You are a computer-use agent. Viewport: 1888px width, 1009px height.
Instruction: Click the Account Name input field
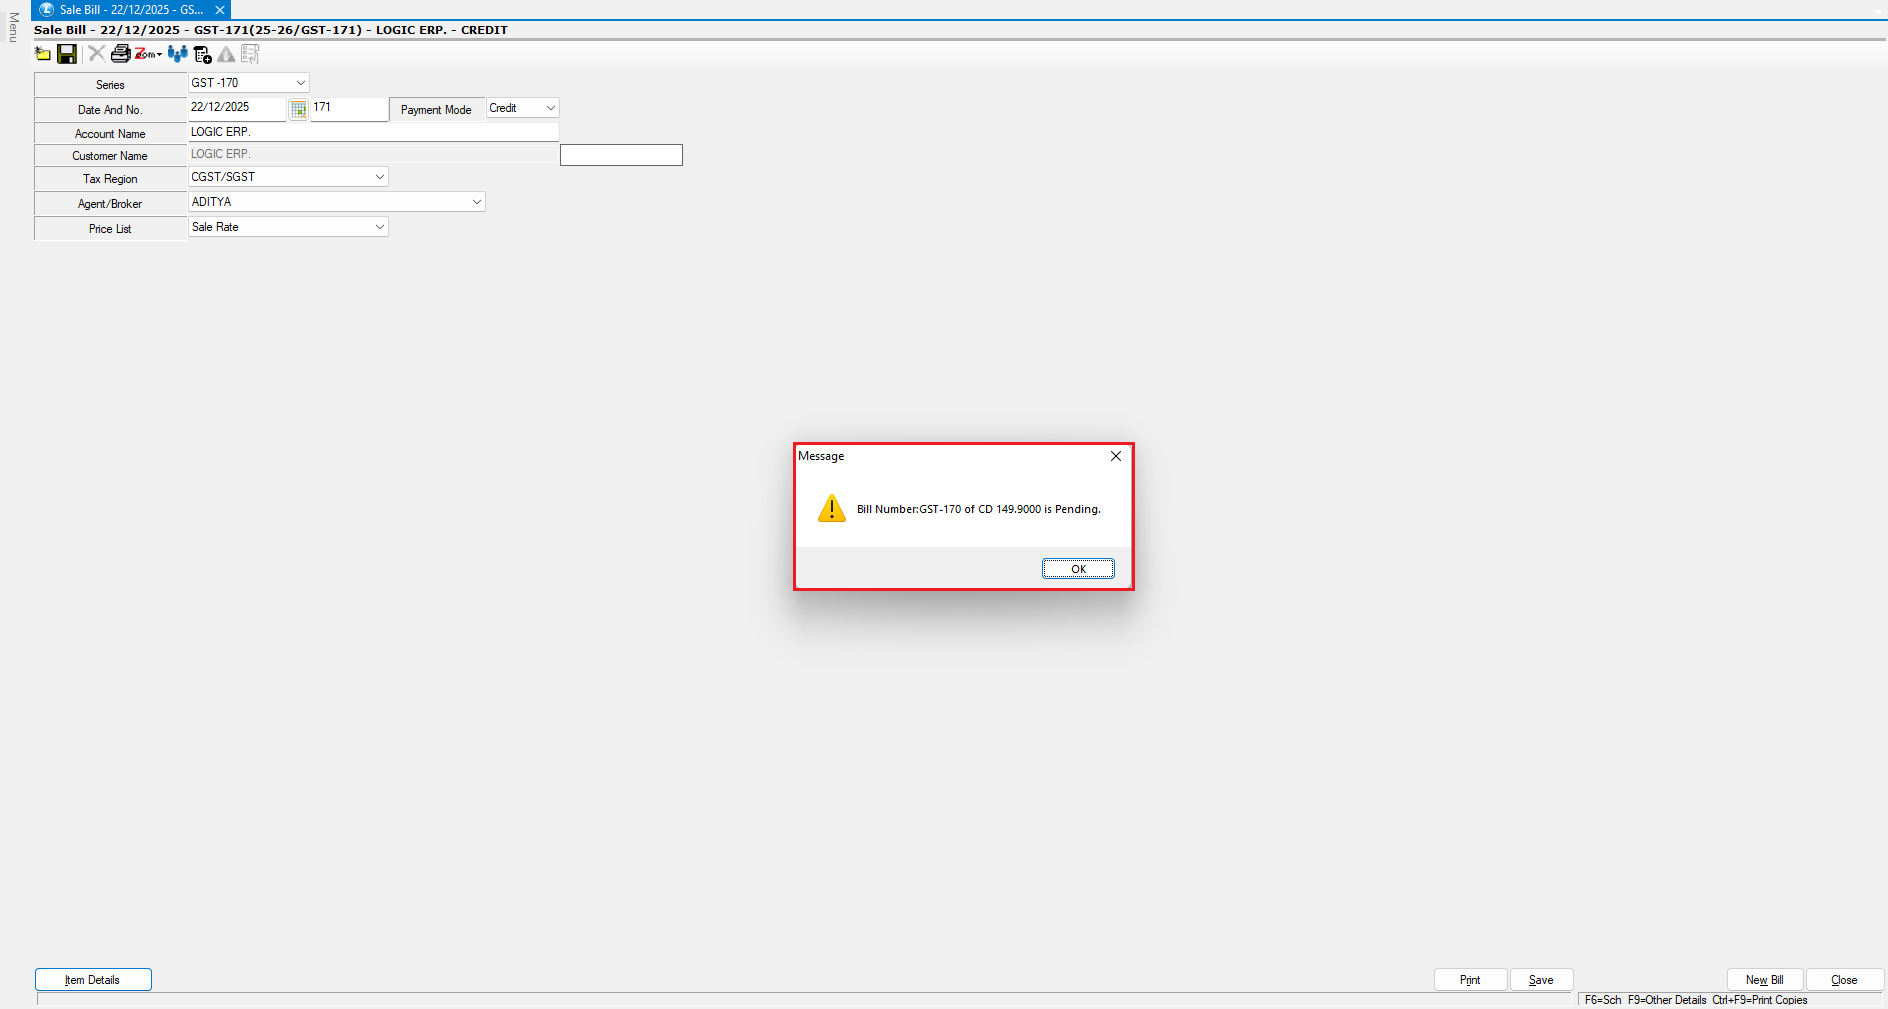click(373, 132)
